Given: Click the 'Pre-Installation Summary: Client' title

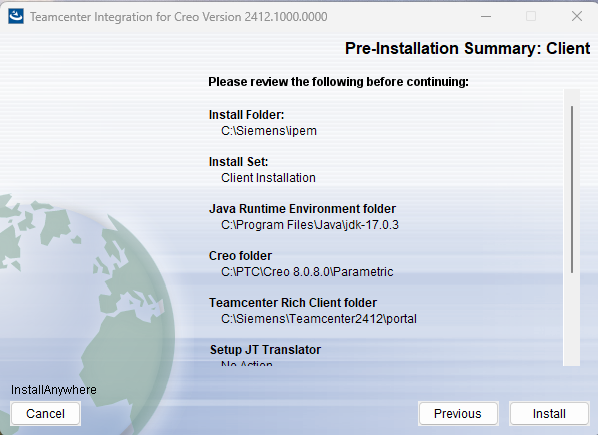Looking at the screenshot, I should pos(468,48).
